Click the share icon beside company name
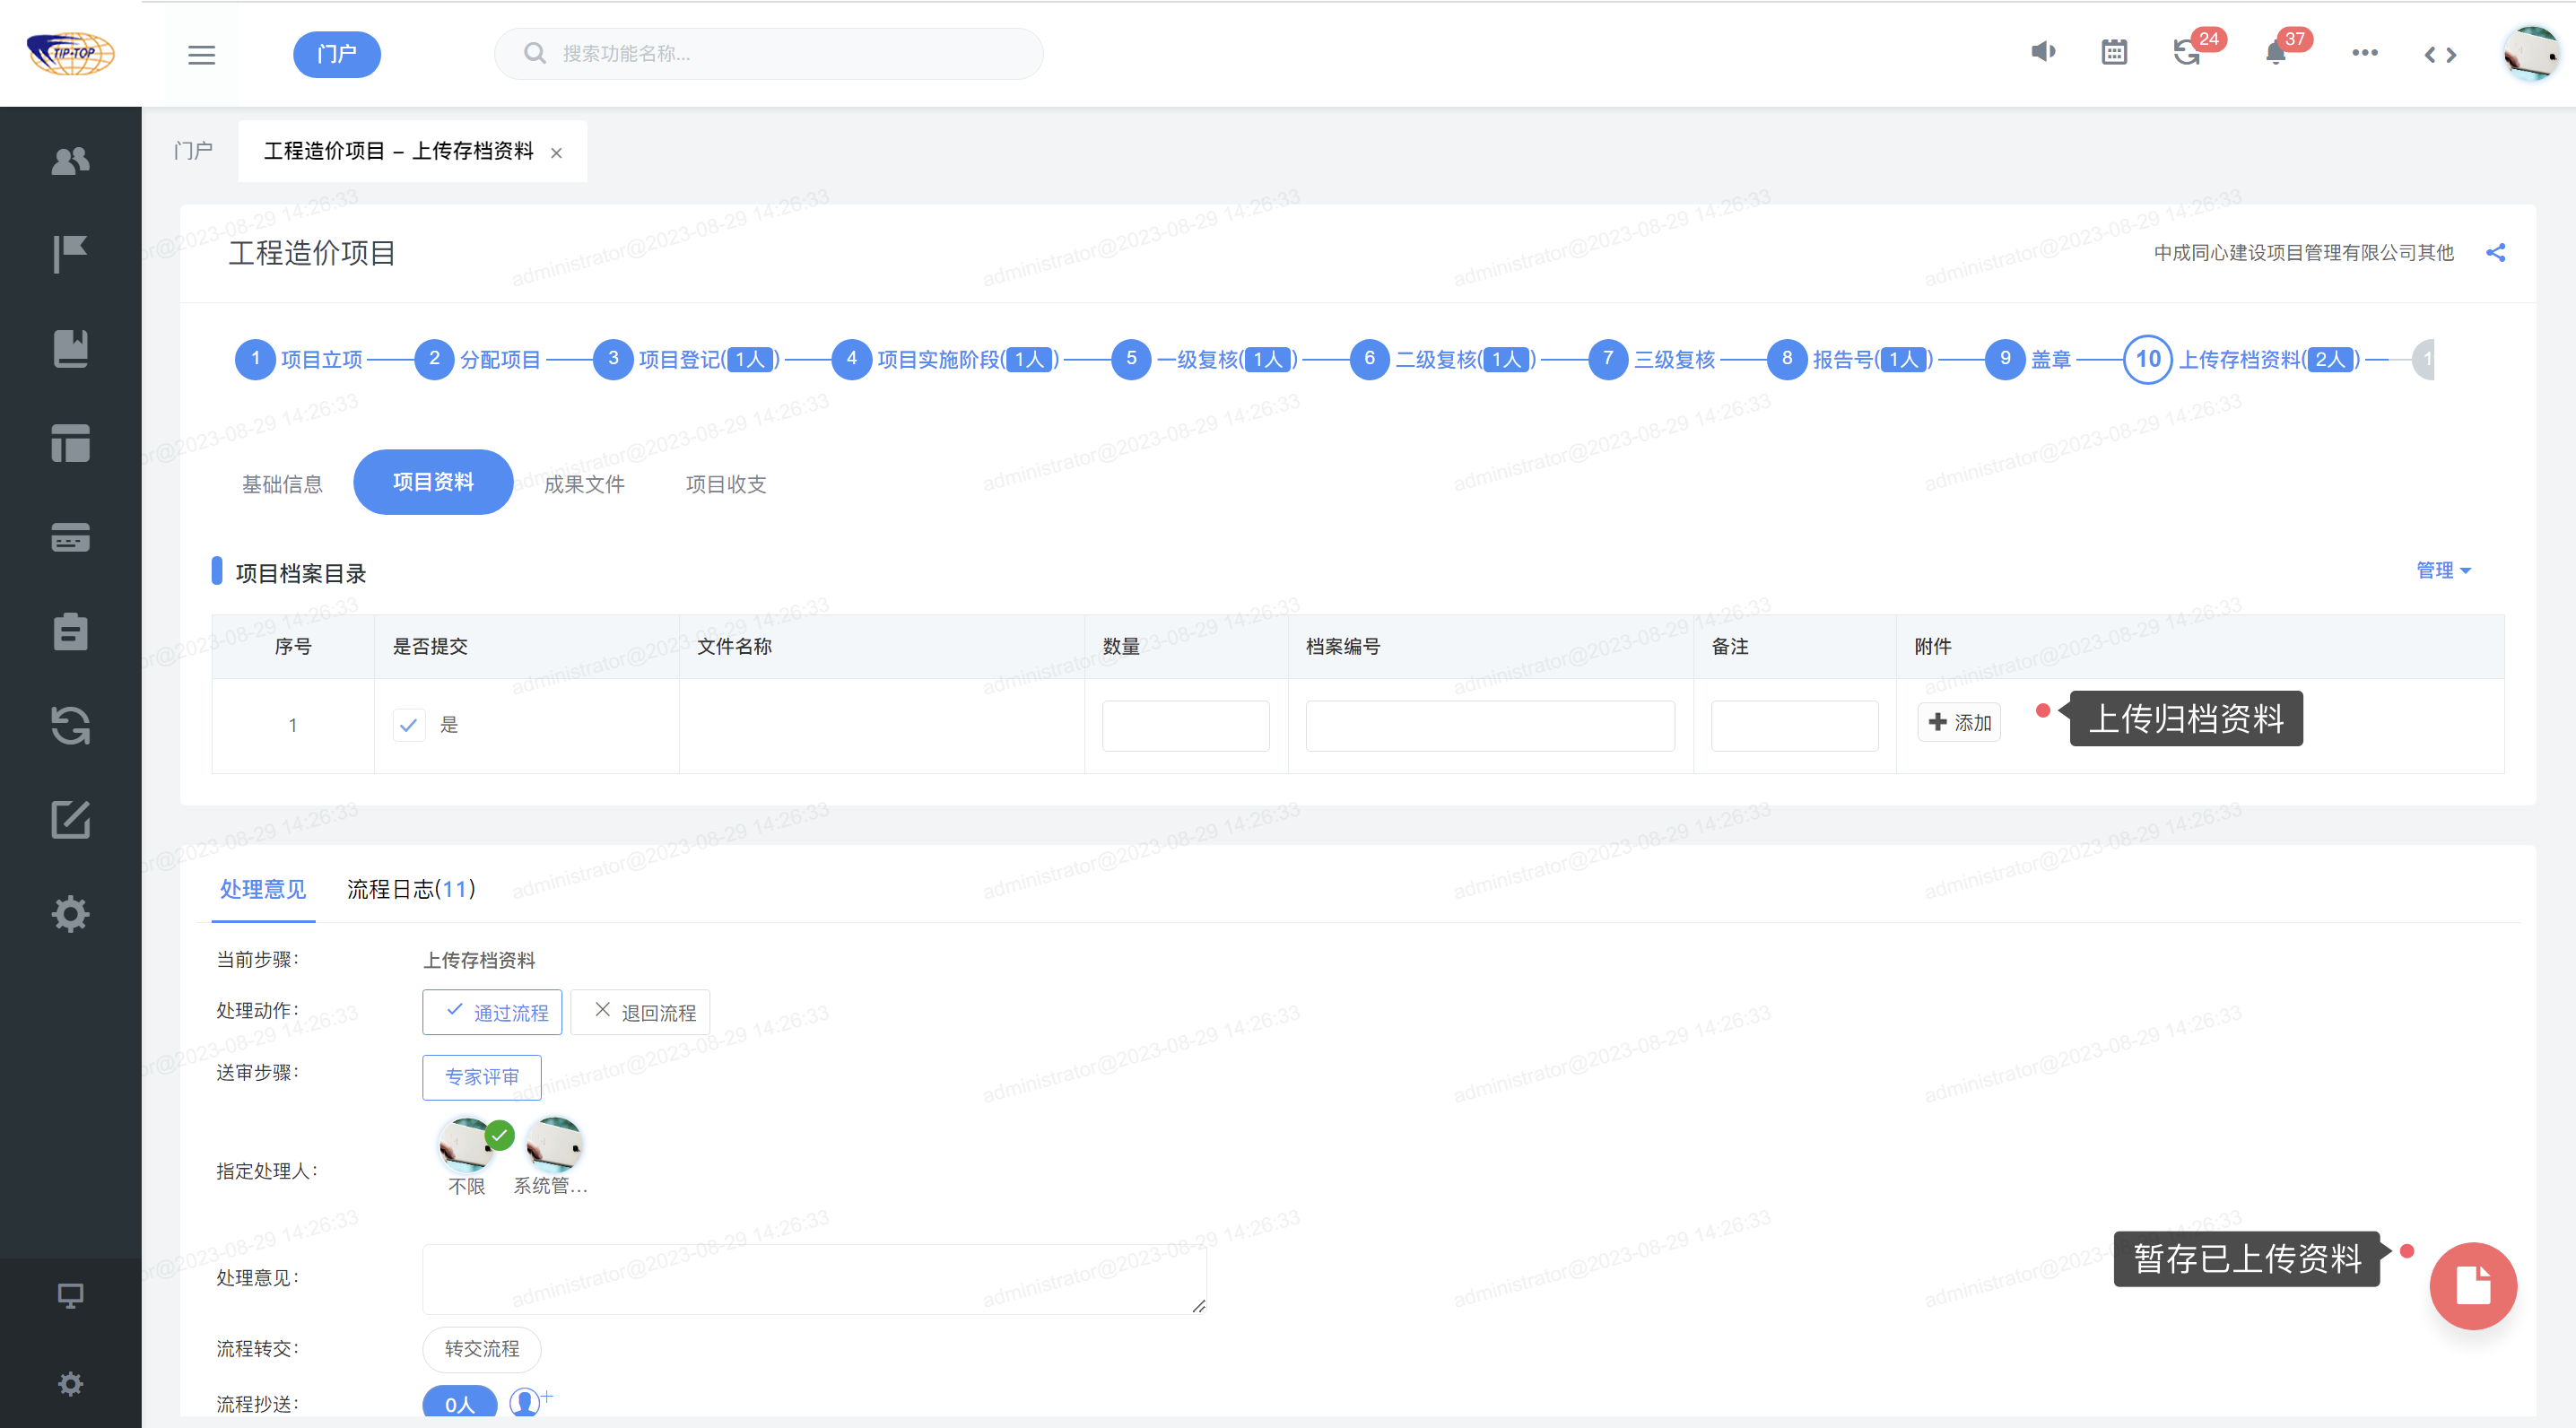The height and width of the screenshot is (1428, 2576). point(2495,253)
